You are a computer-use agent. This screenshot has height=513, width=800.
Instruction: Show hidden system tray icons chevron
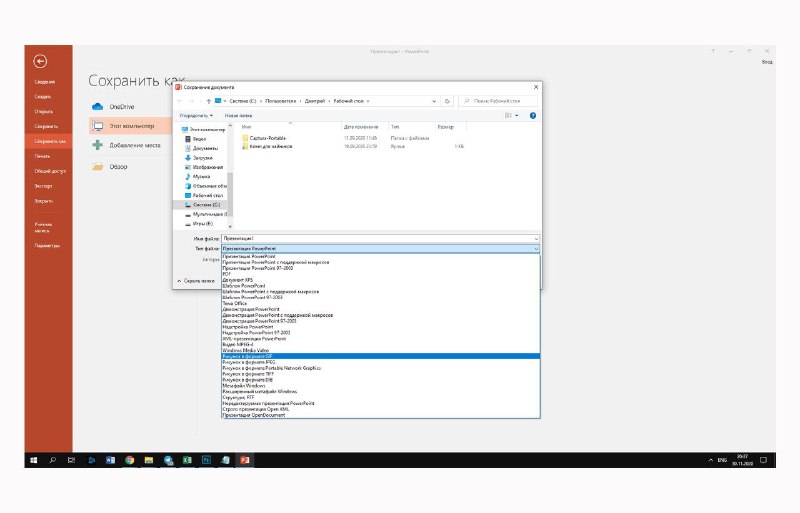coord(710,460)
